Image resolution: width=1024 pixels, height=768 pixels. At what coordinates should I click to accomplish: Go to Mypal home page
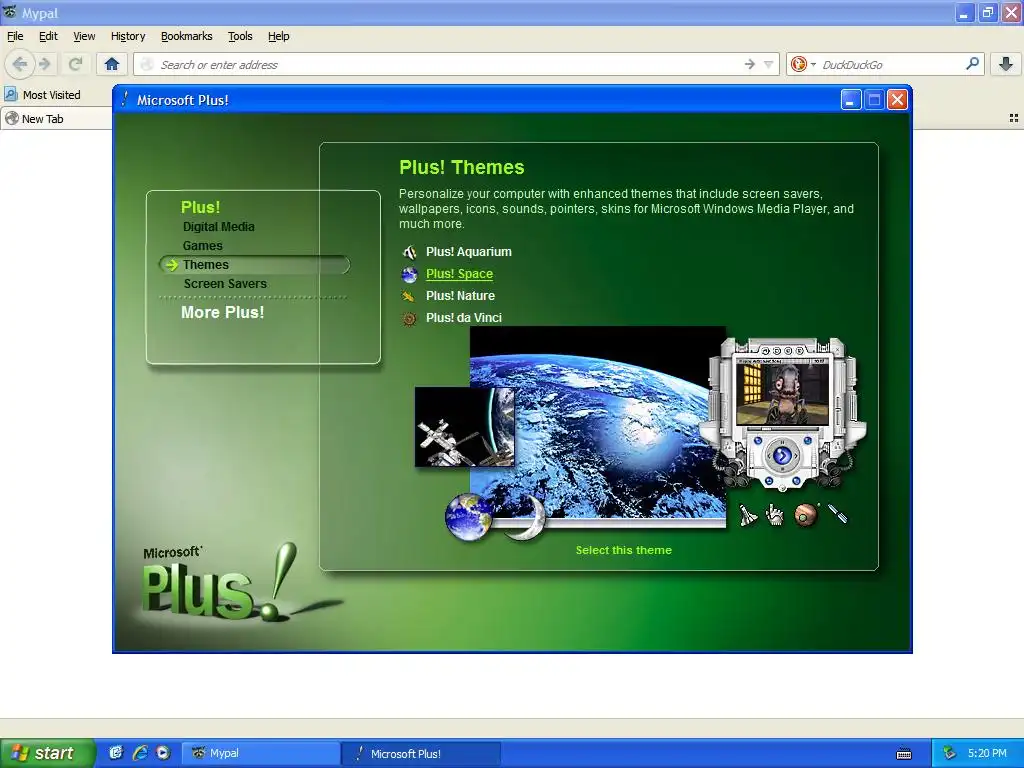[x=112, y=64]
